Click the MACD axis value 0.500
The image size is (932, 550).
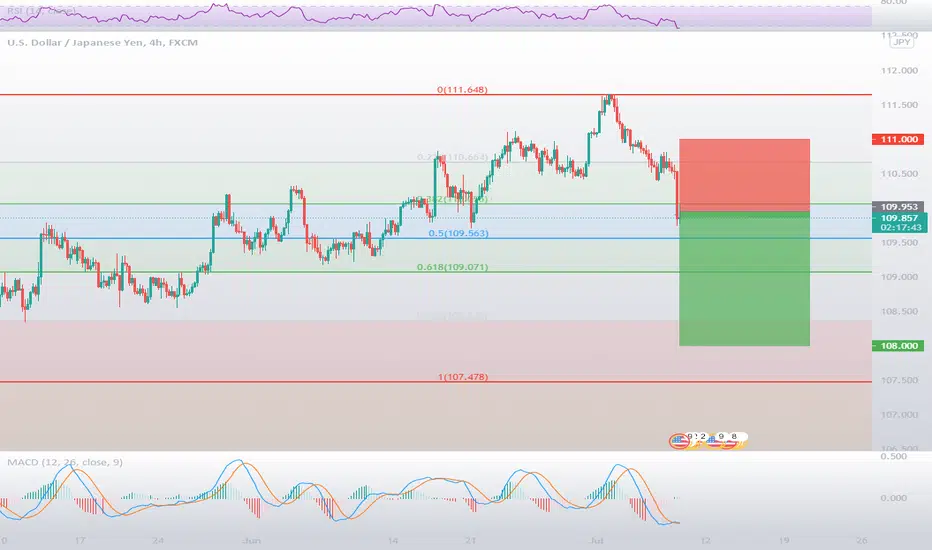coord(893,456)
